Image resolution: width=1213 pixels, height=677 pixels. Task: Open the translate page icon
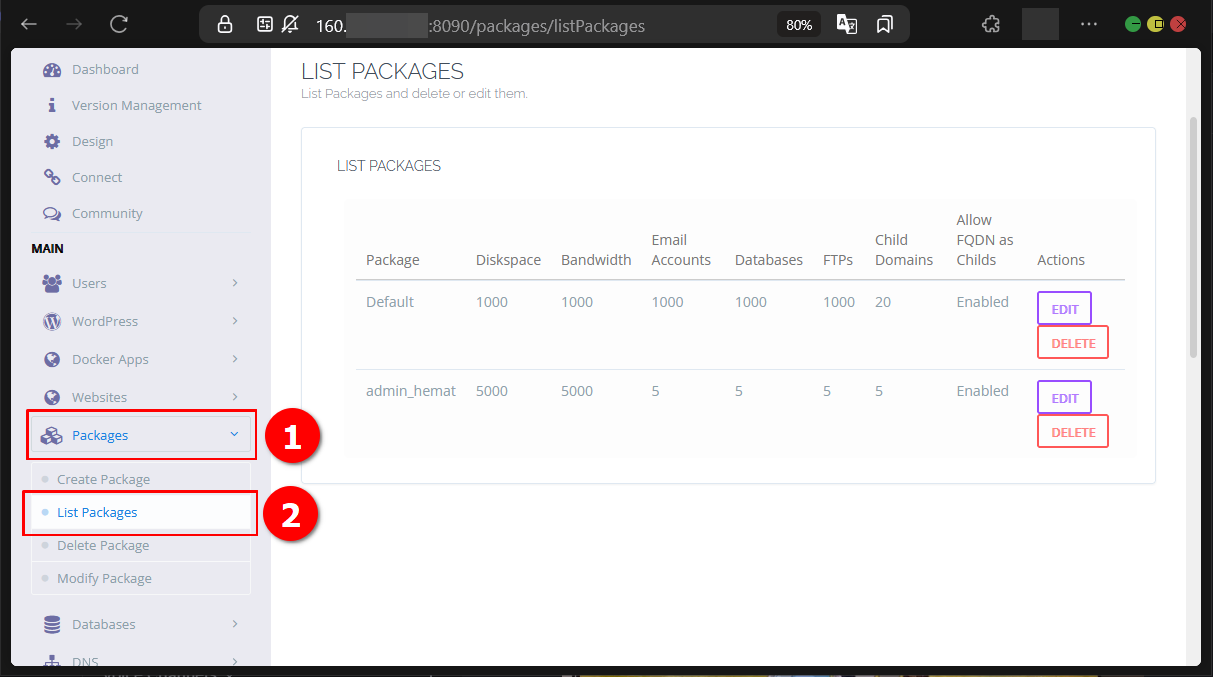tap(847, 25)
